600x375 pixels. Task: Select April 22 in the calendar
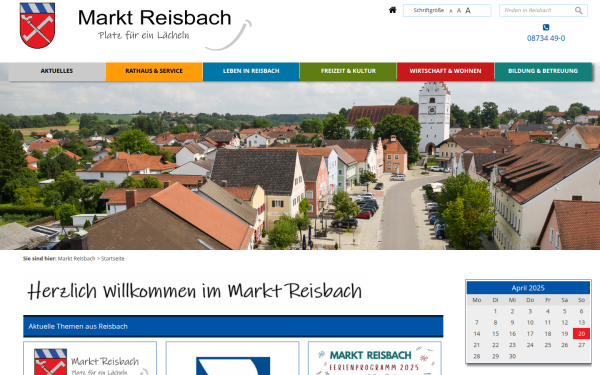pos(495,345)
